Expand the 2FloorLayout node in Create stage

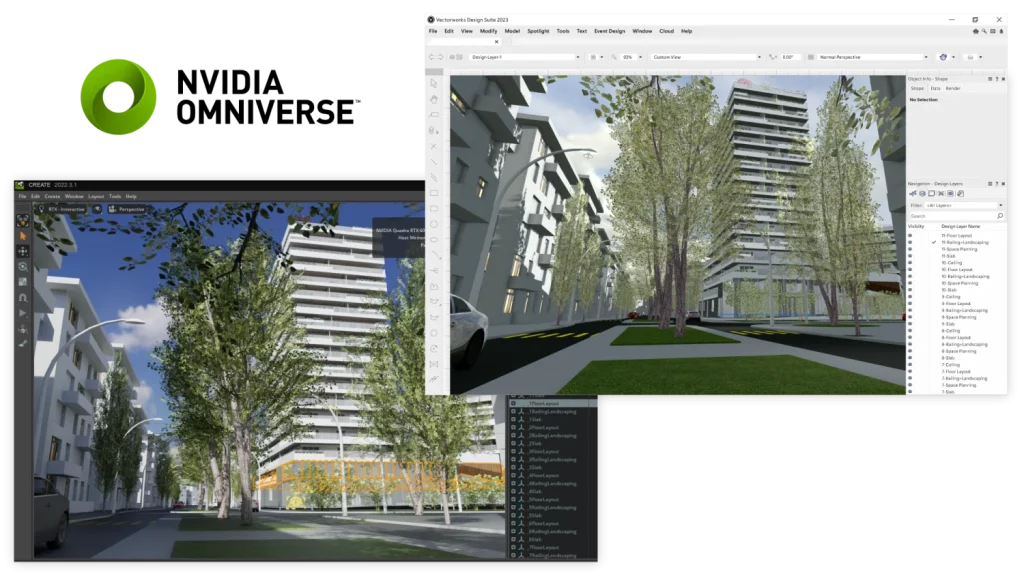point(513,428)
